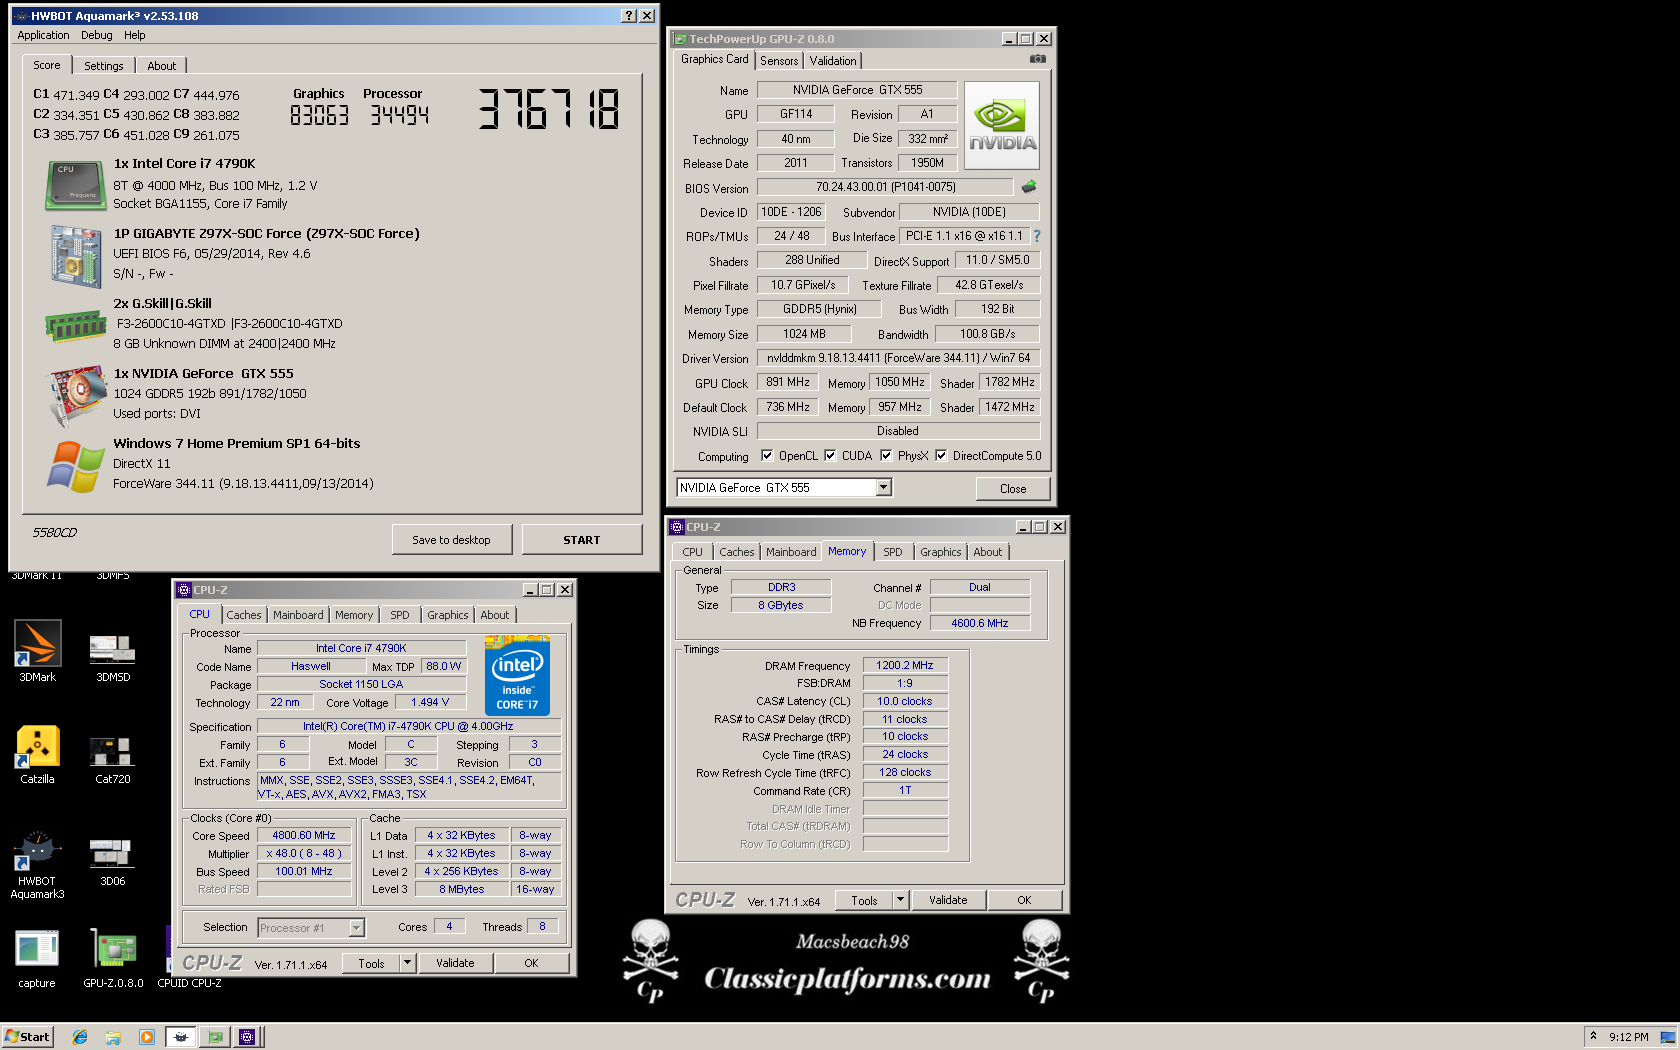Viewport: 1680px width, 1050px height.
Task: Click the GPU Name field in GPU-Z
Action: pyautogui.click(x=857, y=90)
